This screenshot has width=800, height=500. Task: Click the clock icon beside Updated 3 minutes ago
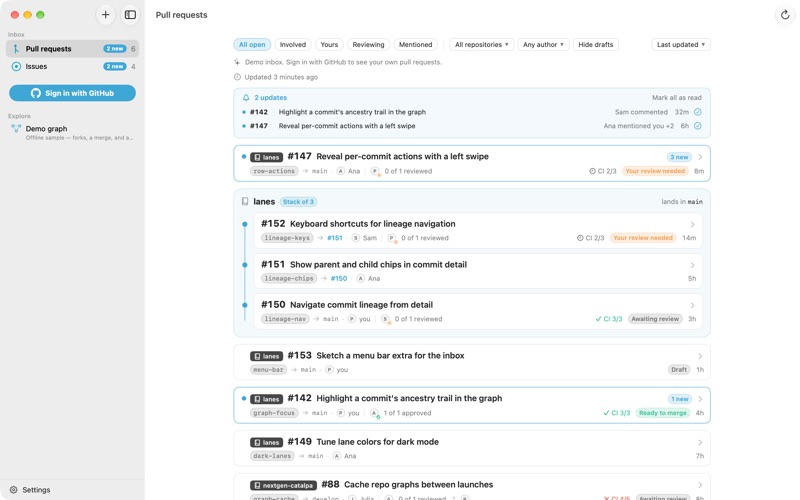tap(237, 77)
